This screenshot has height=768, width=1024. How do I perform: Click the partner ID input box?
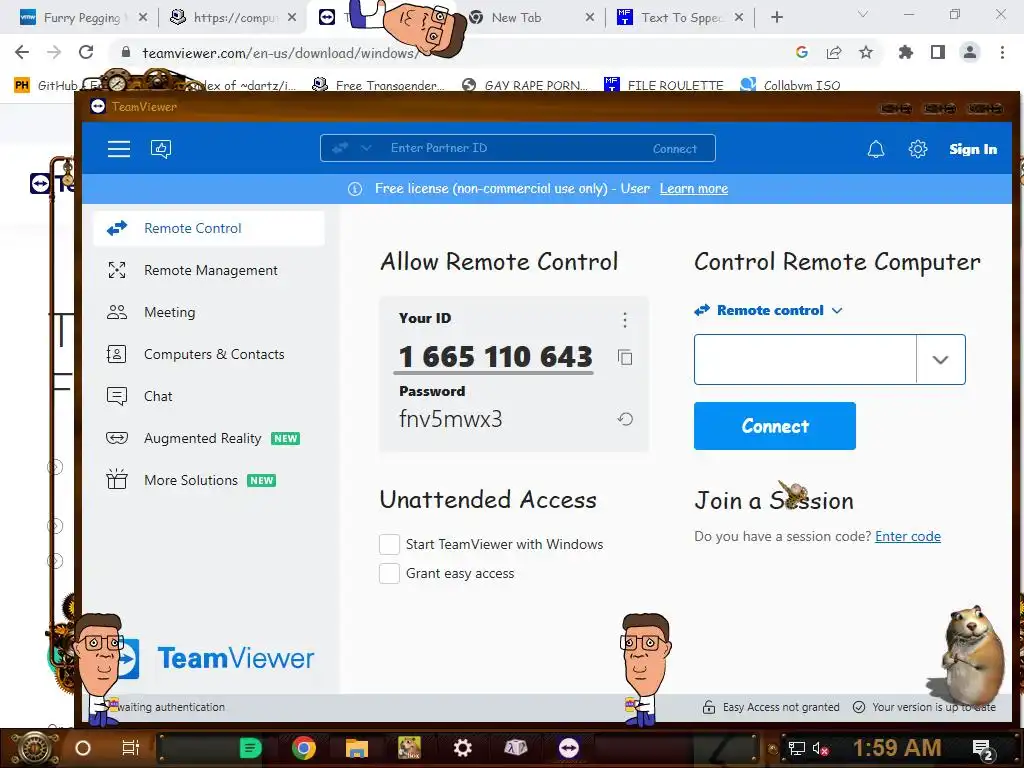(805, 360)
